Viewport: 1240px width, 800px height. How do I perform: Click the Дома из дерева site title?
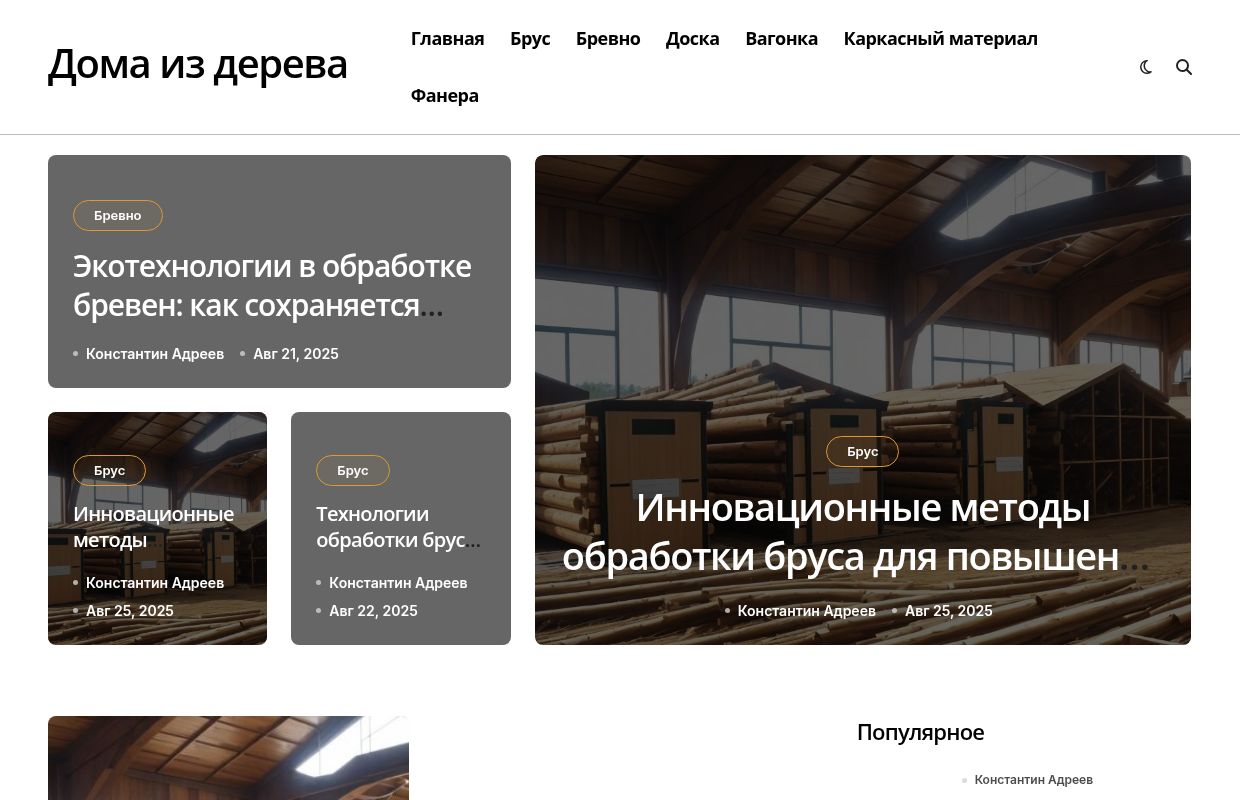198,64
